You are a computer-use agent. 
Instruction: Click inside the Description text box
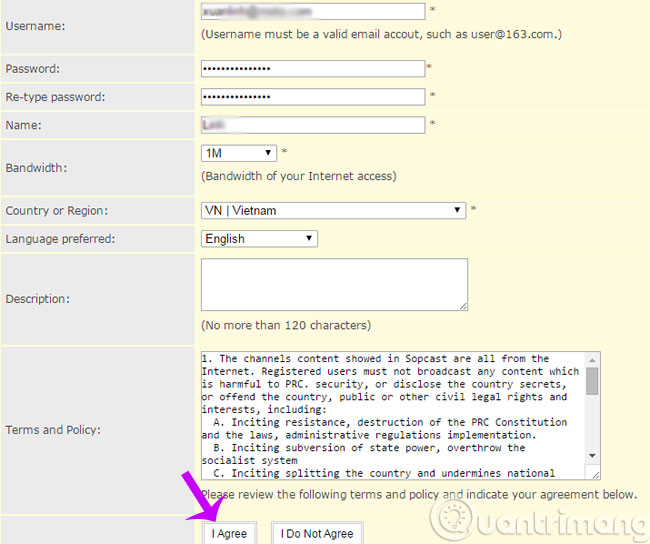coord(334,284)
